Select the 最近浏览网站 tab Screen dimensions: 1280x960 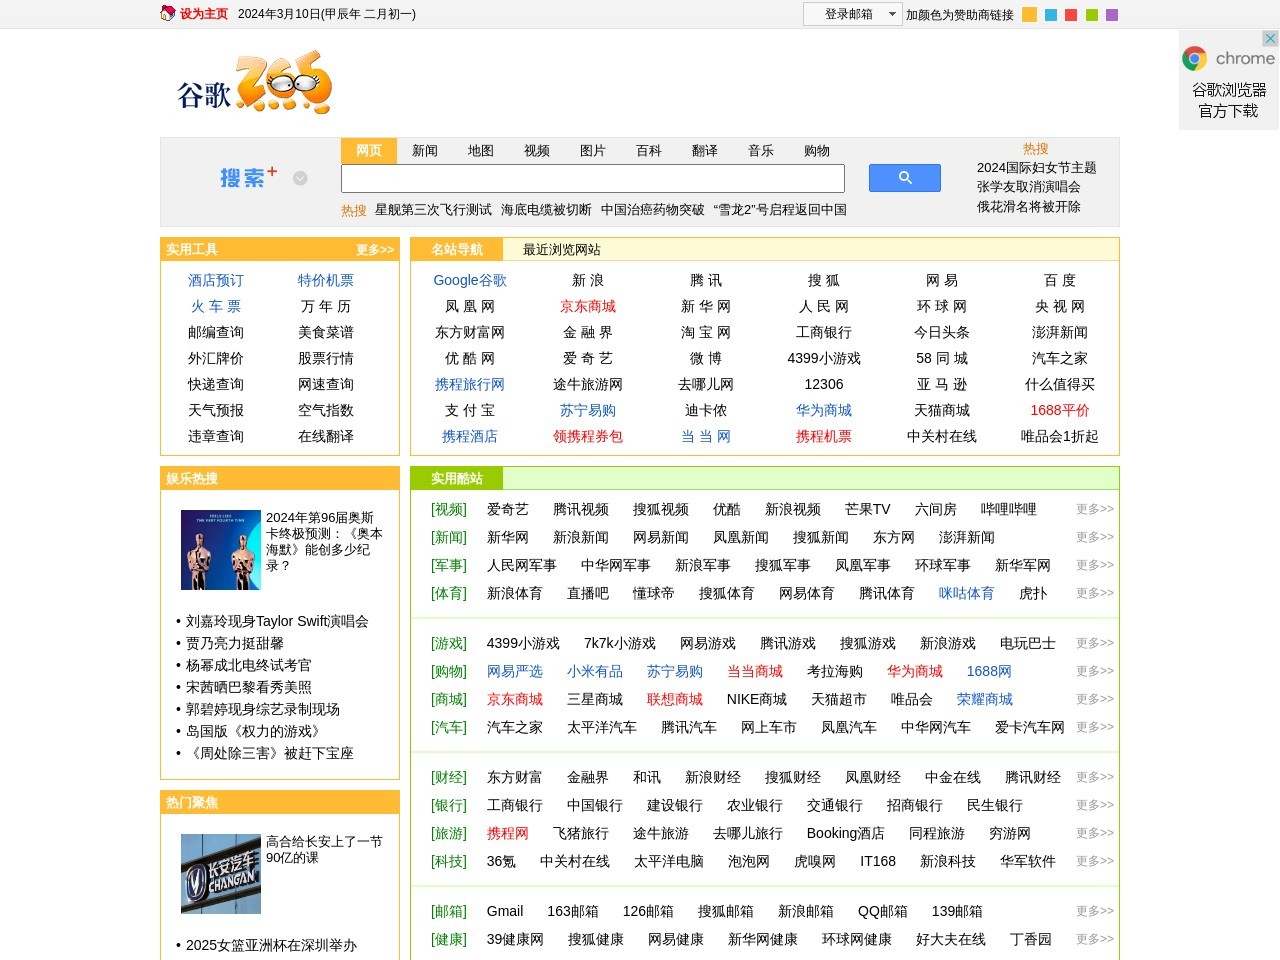click(562, 250)
